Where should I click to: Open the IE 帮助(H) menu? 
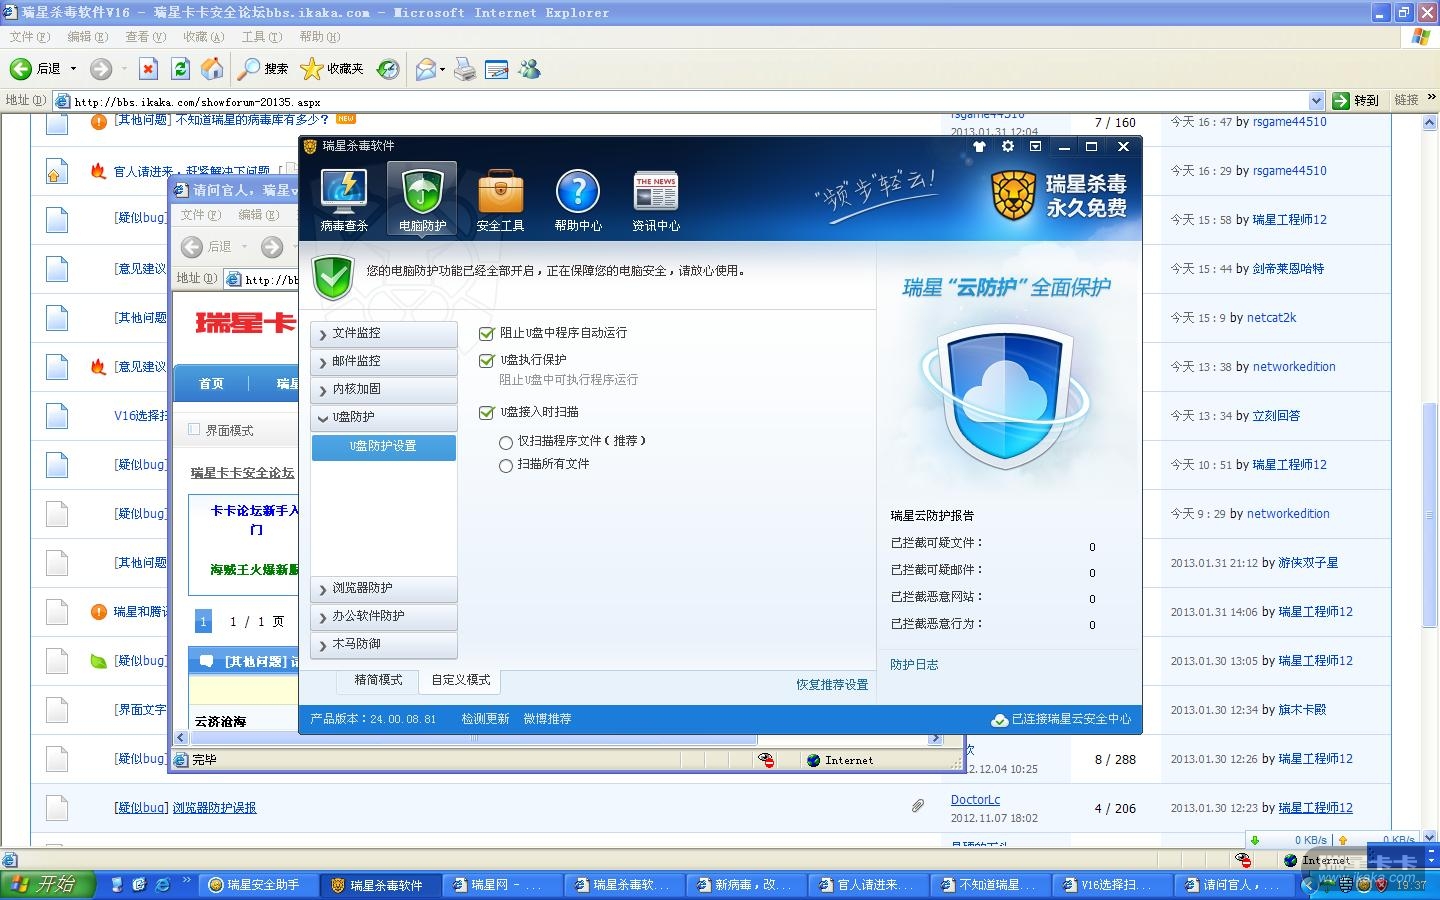click(319, 37)
